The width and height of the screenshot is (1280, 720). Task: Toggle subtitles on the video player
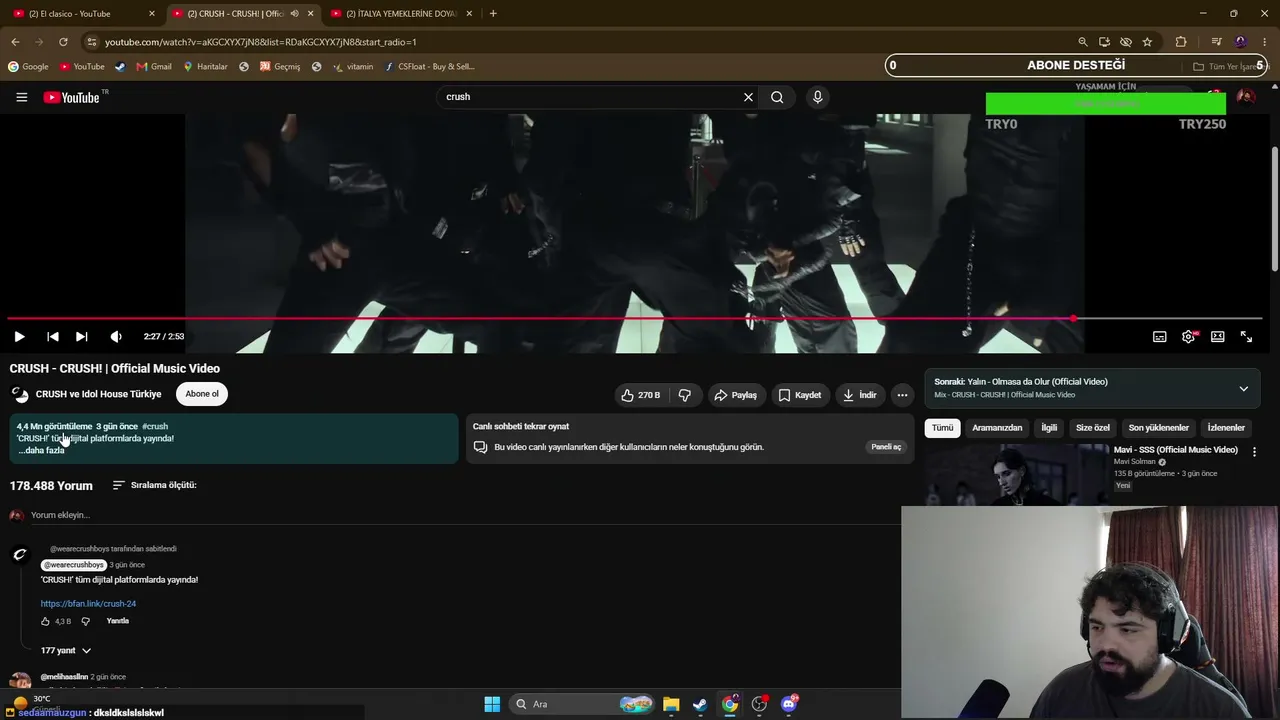pyautogui.click(x=1159, y=337)
